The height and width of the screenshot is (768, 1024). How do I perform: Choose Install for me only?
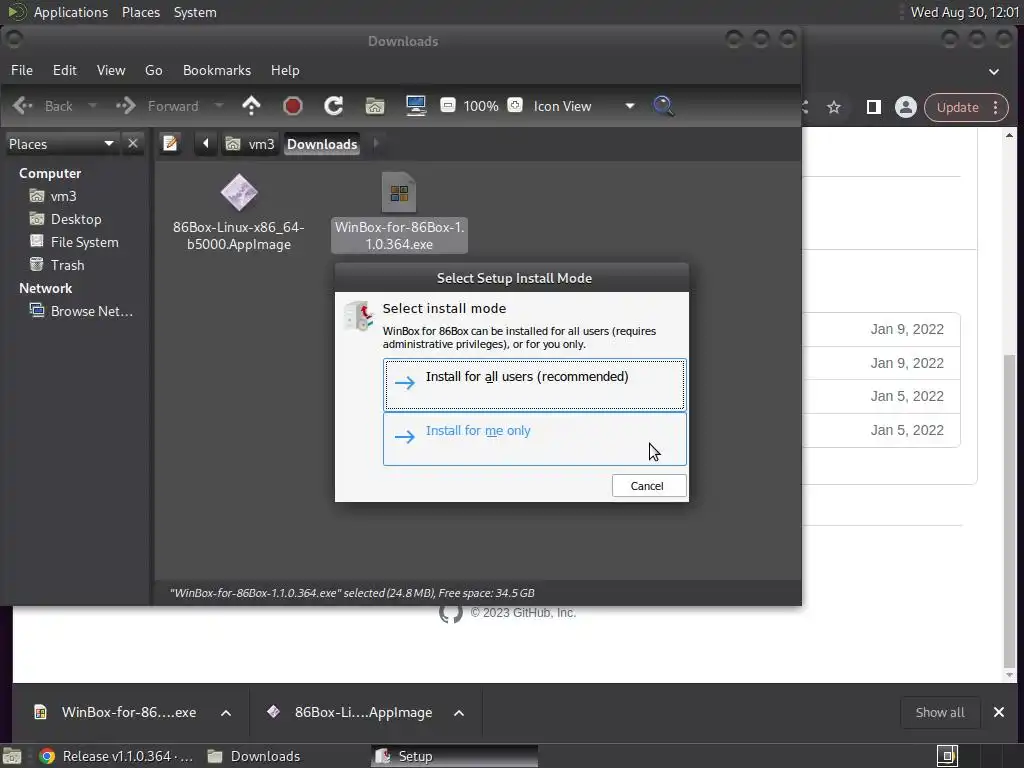click(x=534, y=439)
